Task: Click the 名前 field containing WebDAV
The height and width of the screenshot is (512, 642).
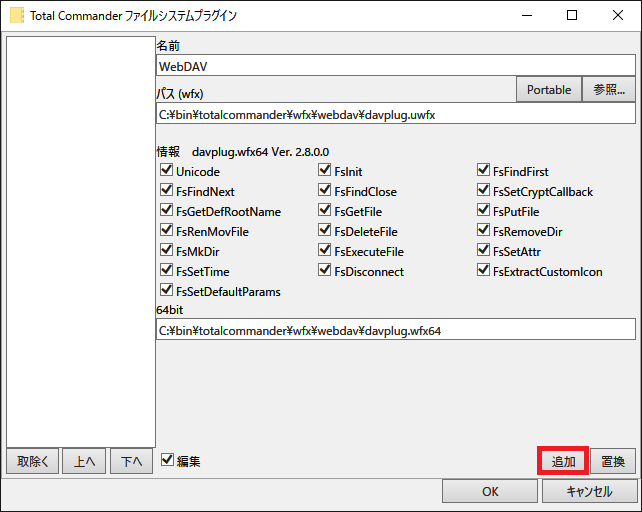Action: (396, 66)
